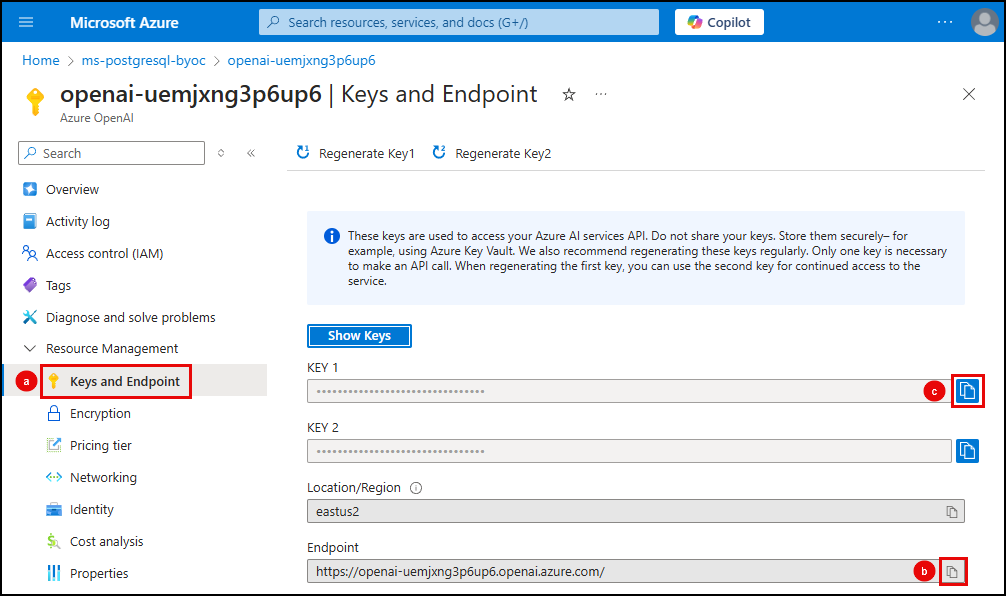
Task: Open the Azure portal hamburger menu
Action: click(x=26, y=22)
